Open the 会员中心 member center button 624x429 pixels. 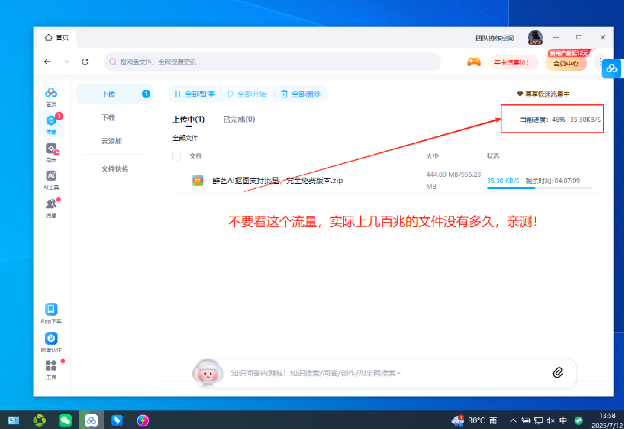566,63
